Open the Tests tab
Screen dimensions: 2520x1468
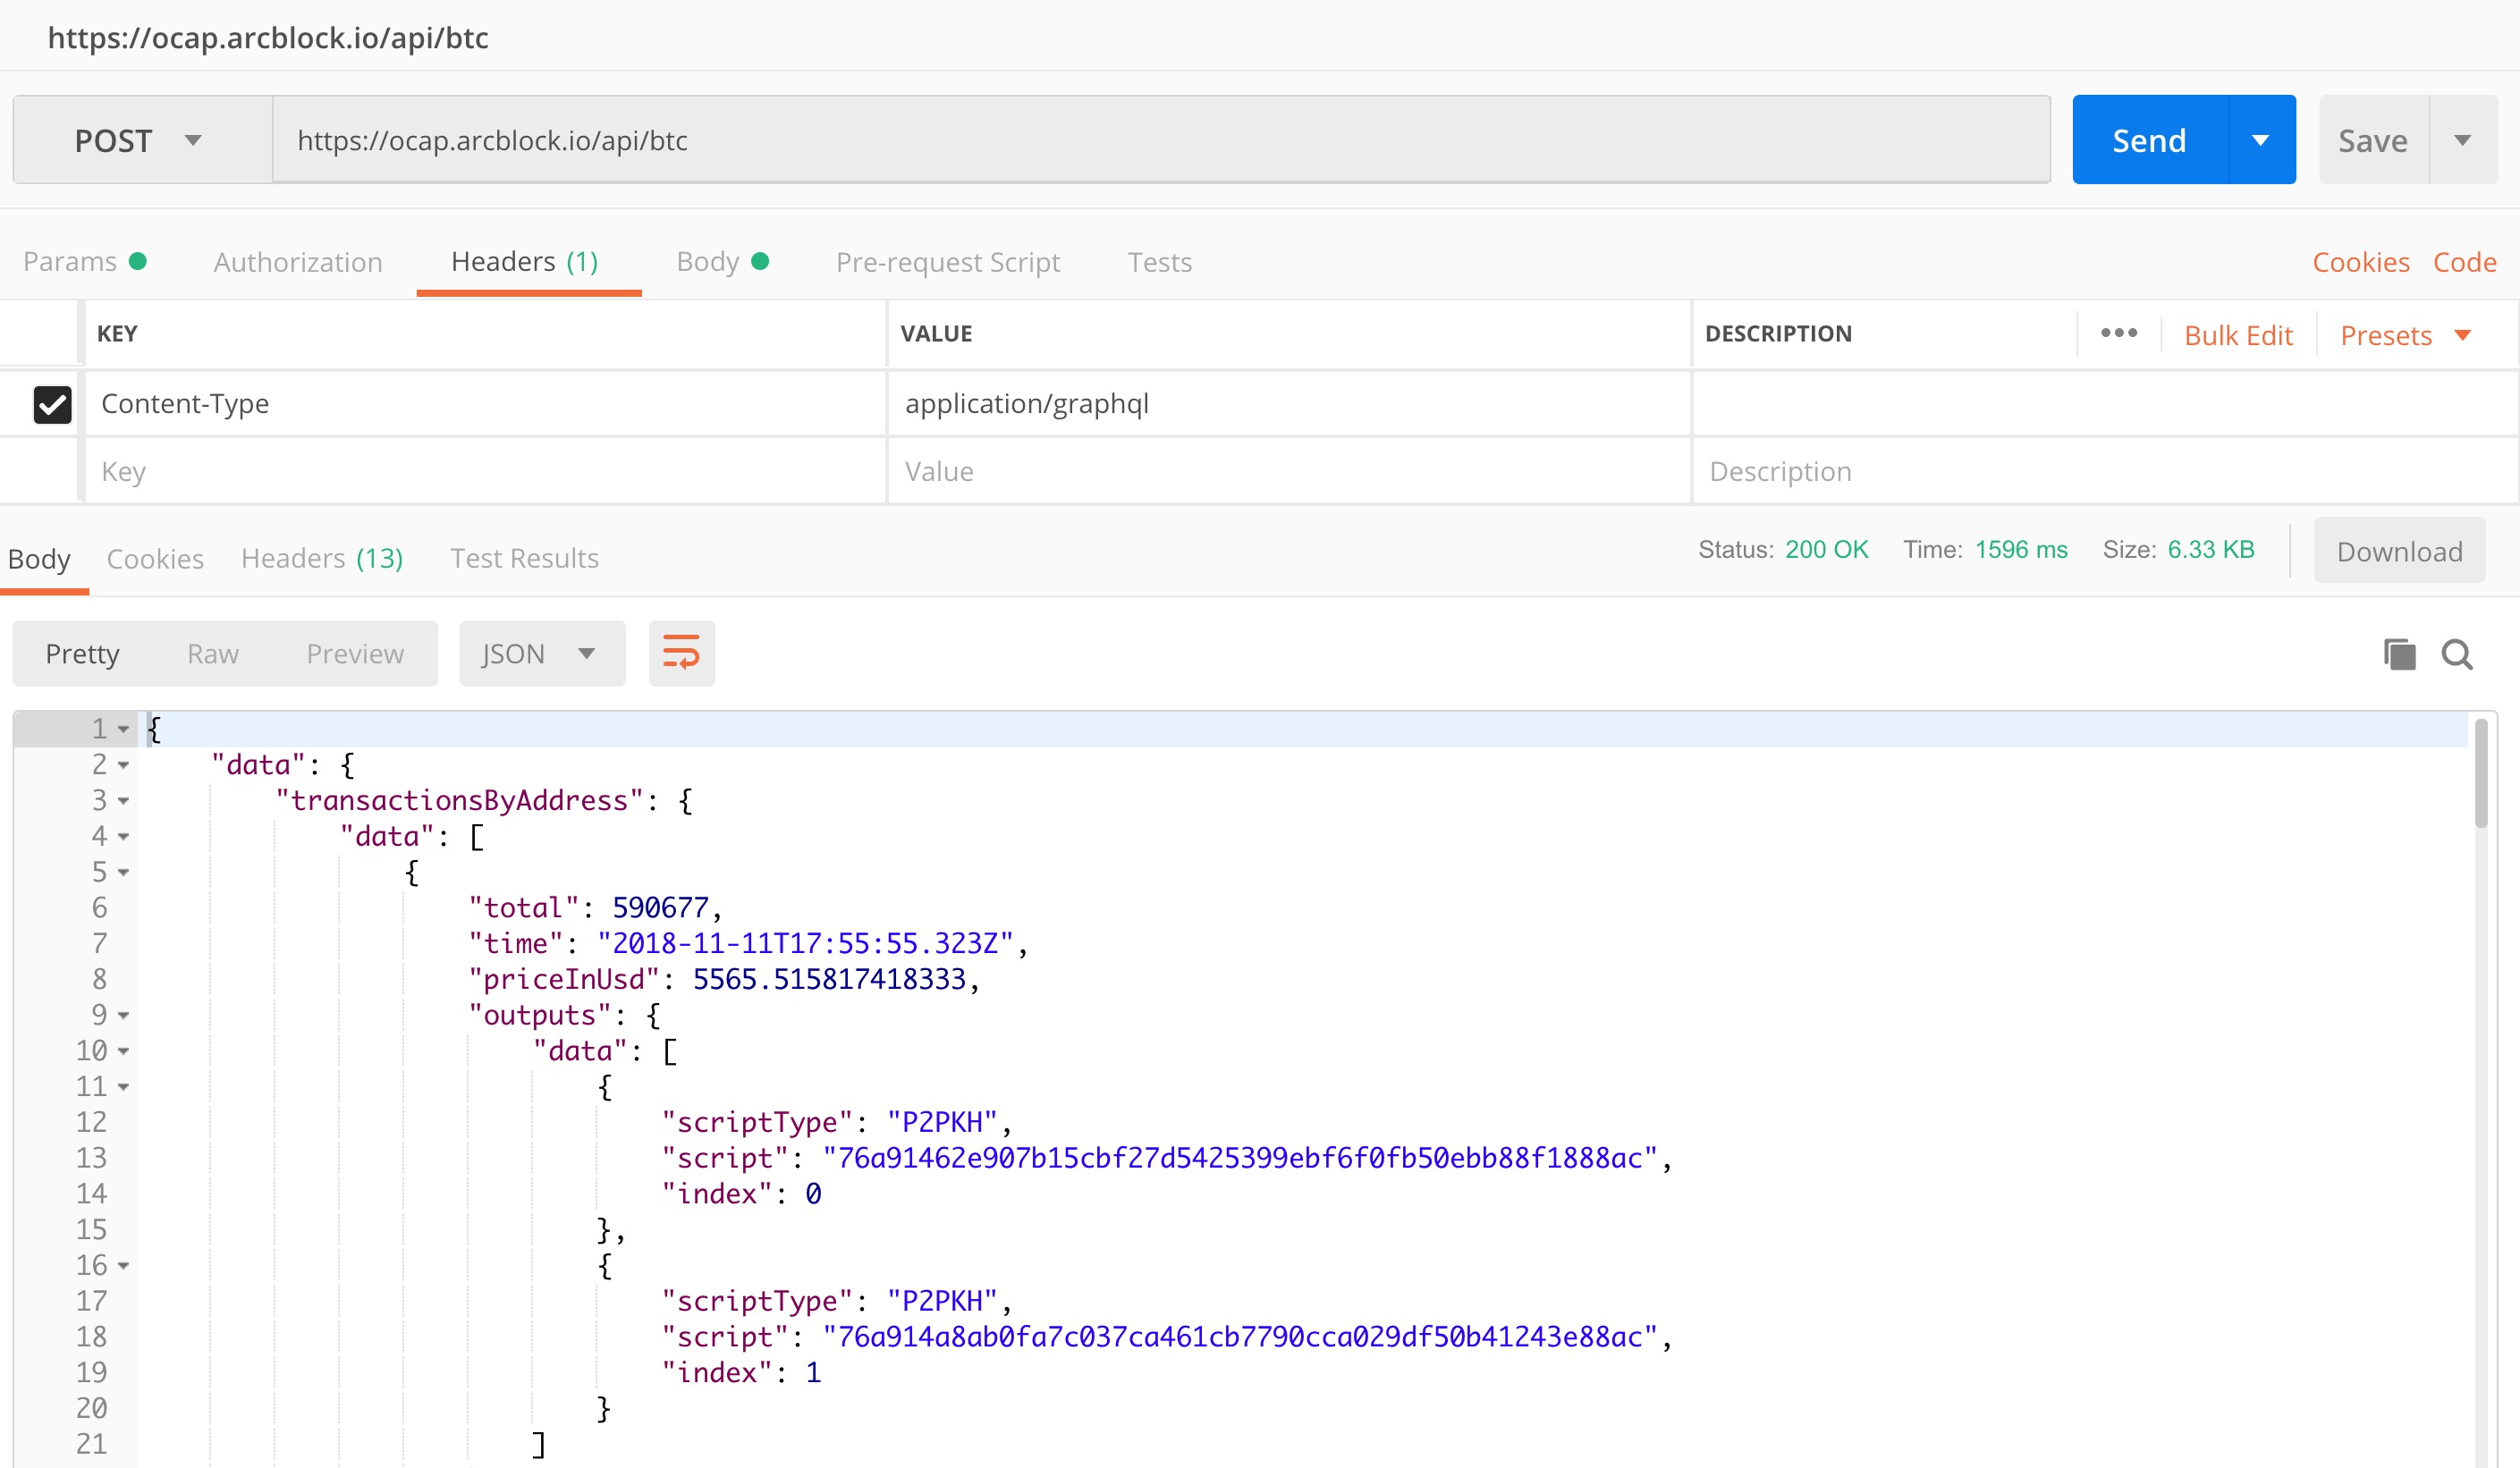1160,262
